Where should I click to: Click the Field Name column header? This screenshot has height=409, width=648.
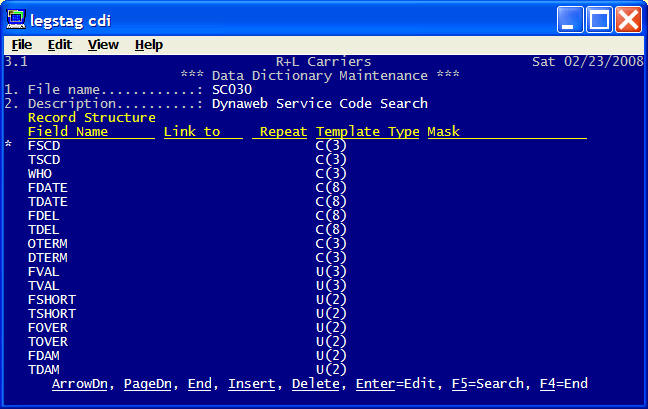coord(68,132)
